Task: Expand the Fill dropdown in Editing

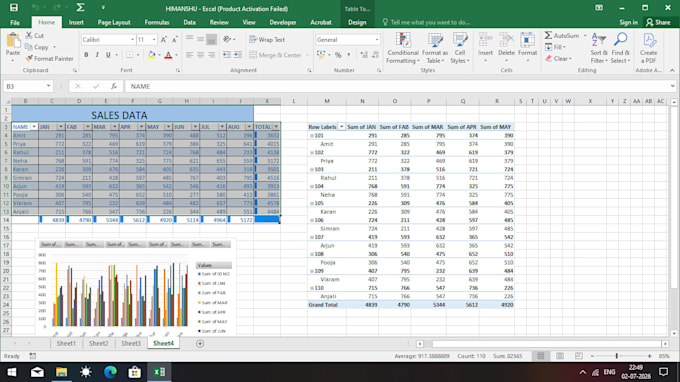Action: 564,47
